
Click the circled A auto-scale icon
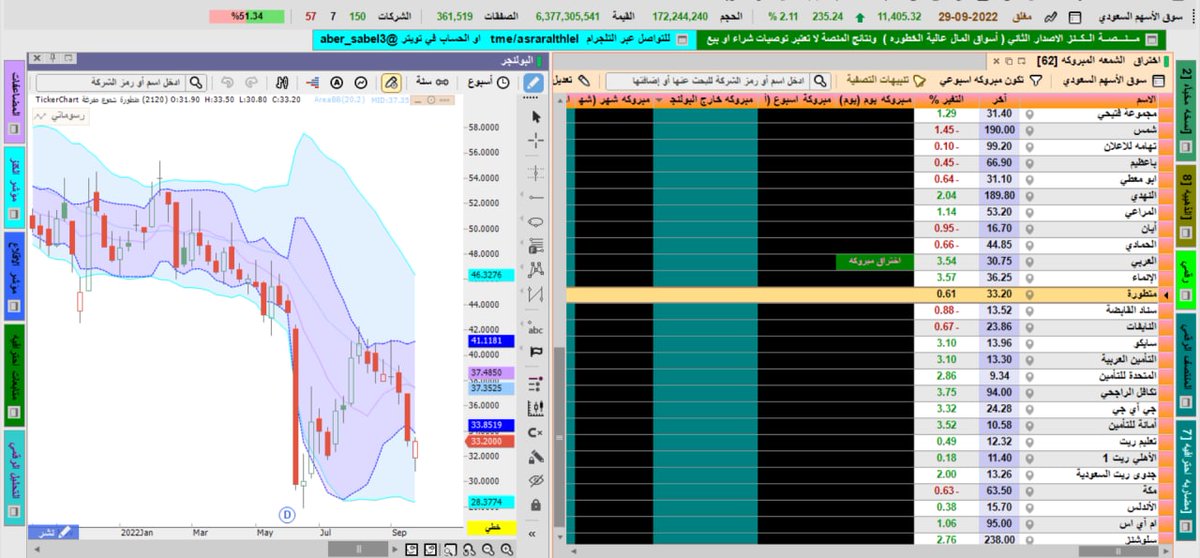(x=338, y=82)
